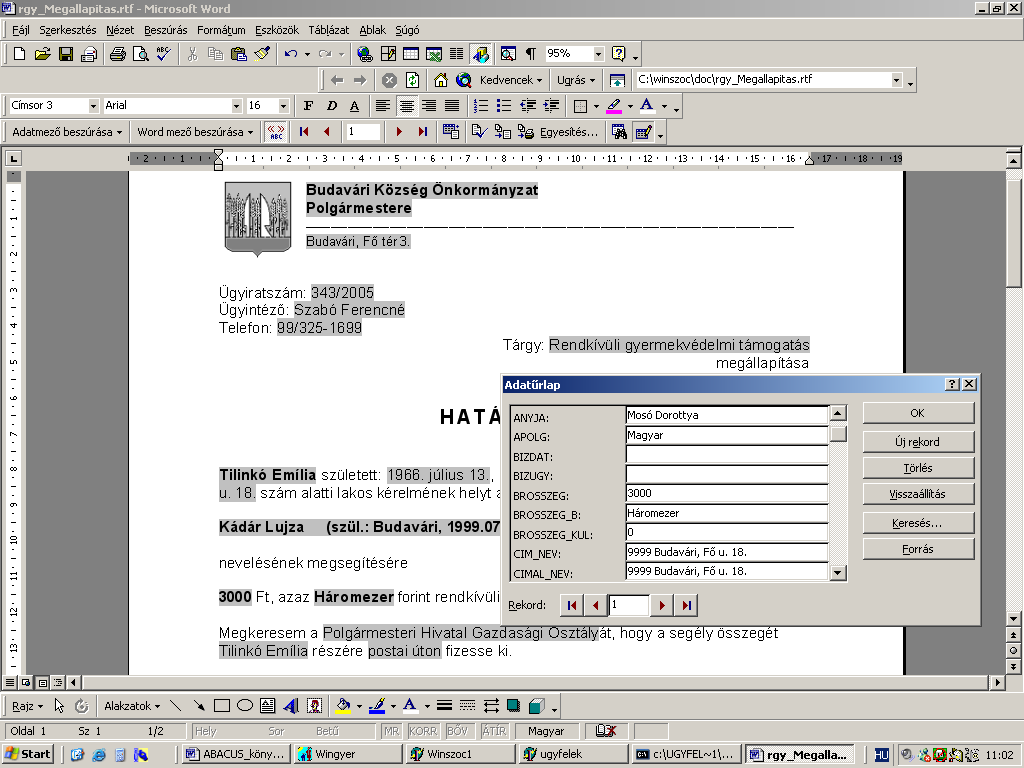Screen dimensions: 1024x768
Task: Create a new blank document
Action: tap(20, 54)
